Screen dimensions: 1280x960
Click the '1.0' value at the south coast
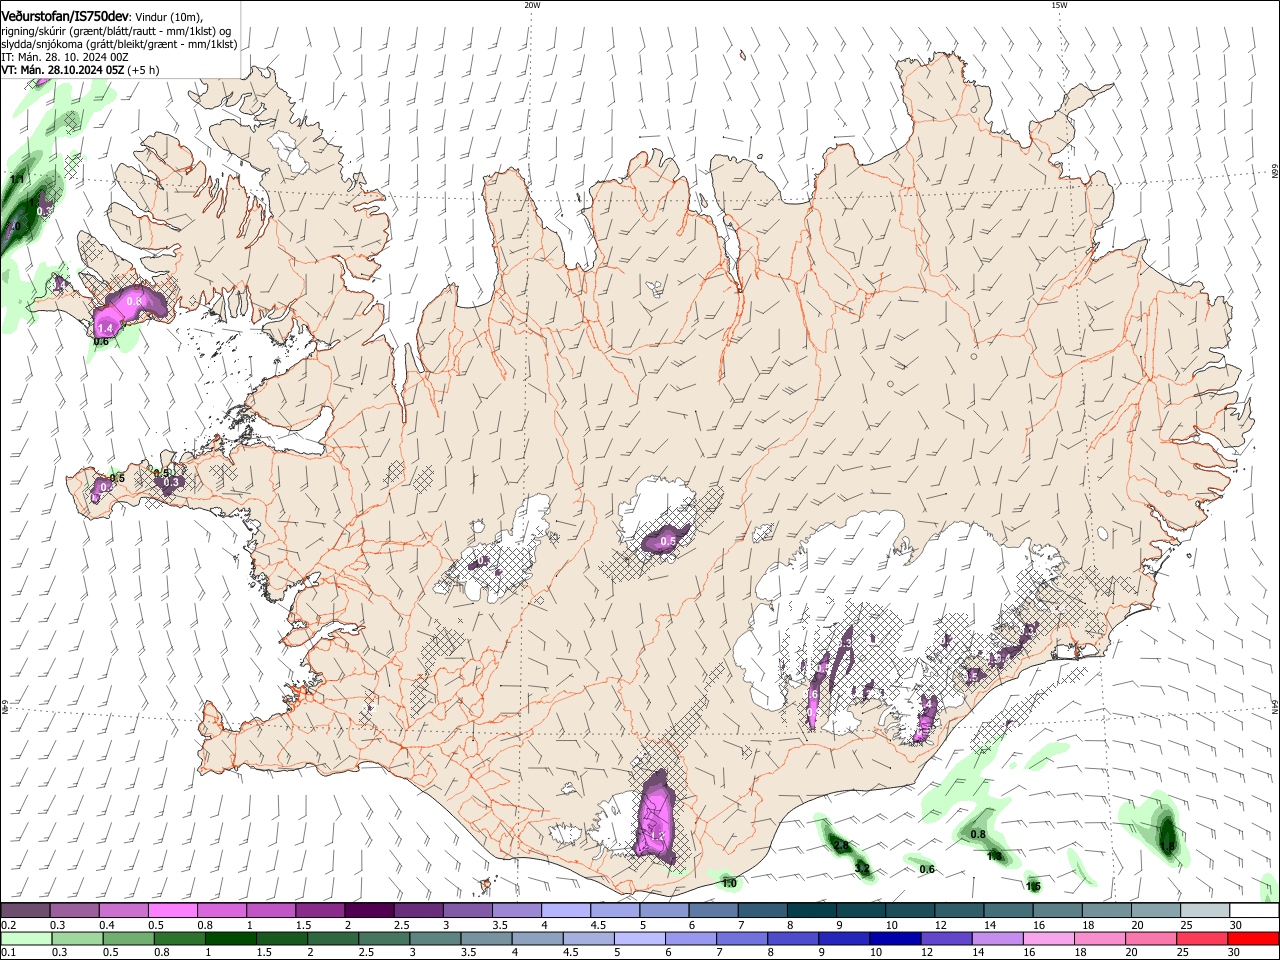[729, 883]
